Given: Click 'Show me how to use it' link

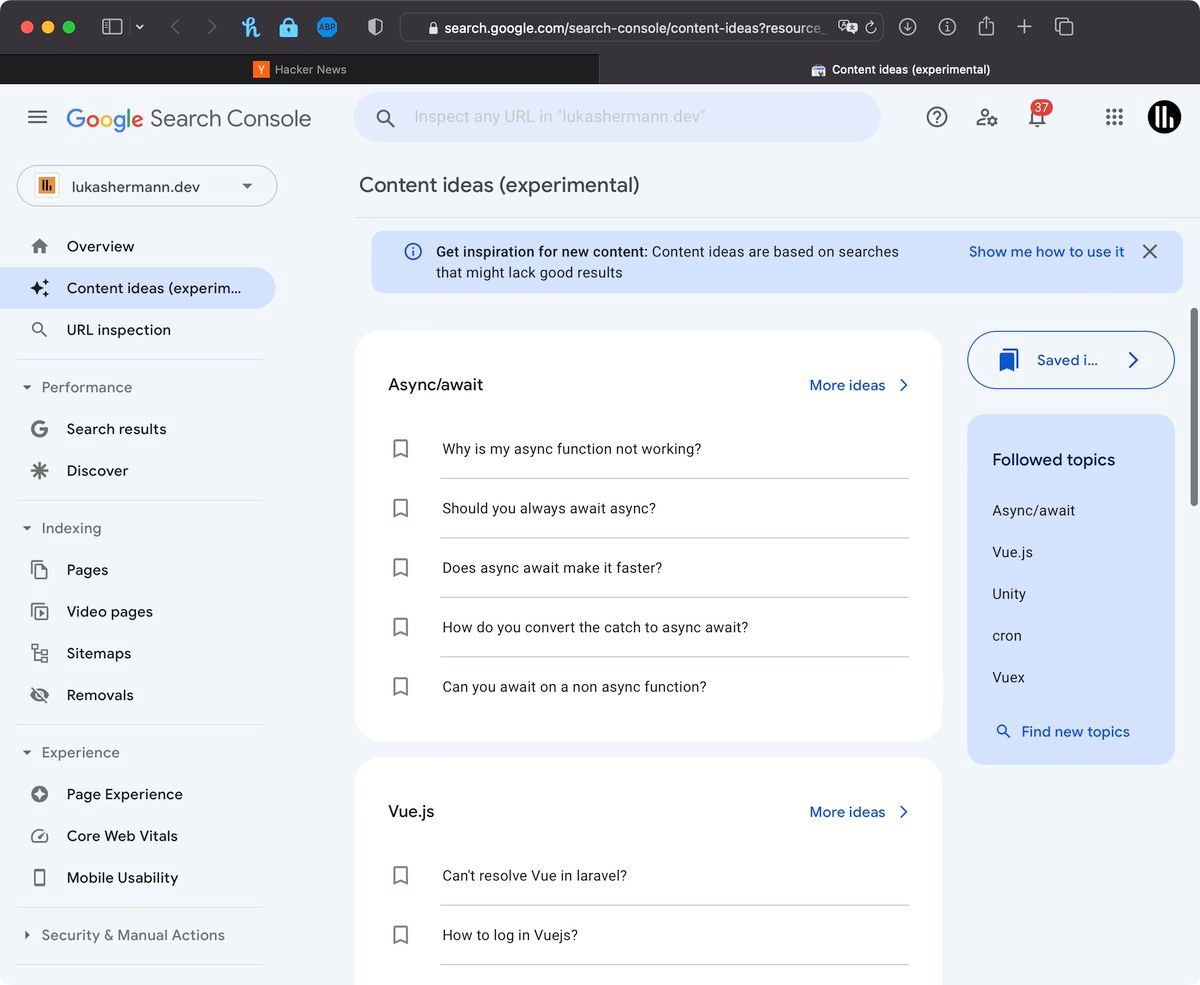Looking at the screenshot, I should click(1046, 252).
